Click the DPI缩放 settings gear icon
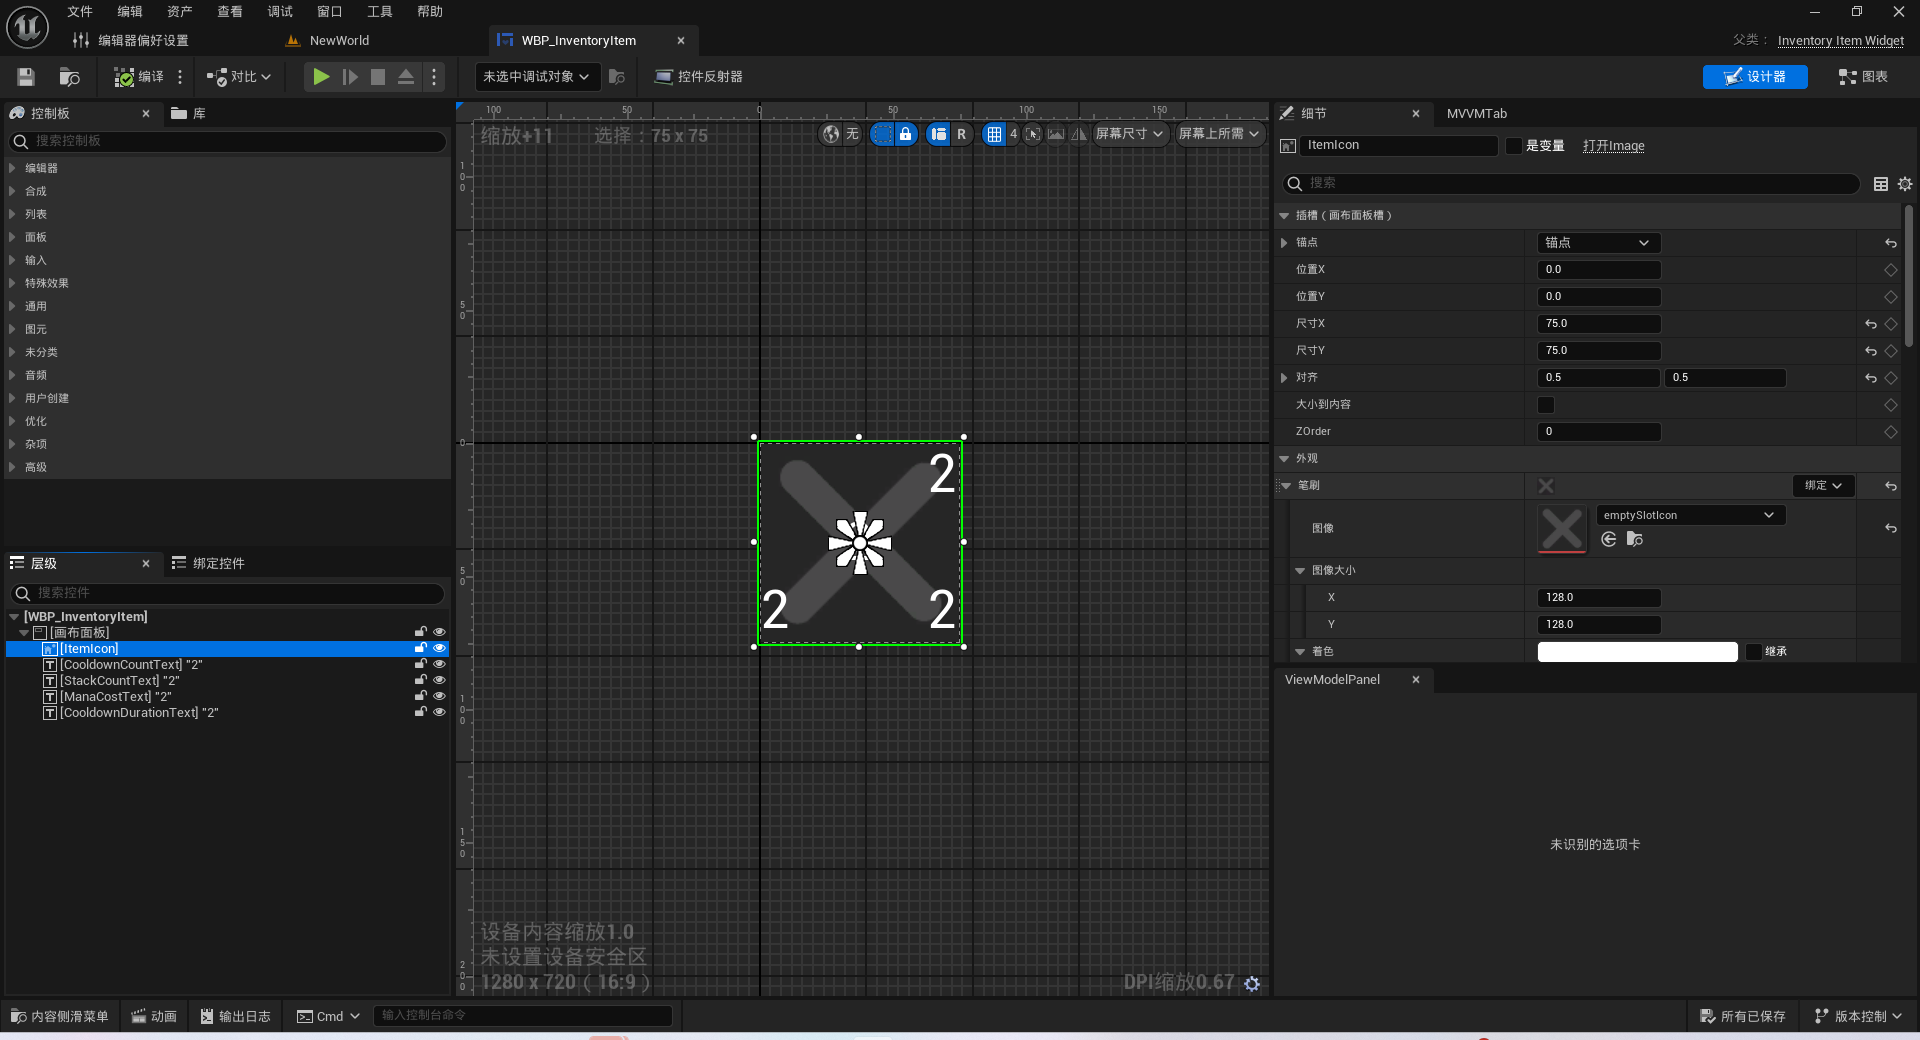 pos(1252,984)
